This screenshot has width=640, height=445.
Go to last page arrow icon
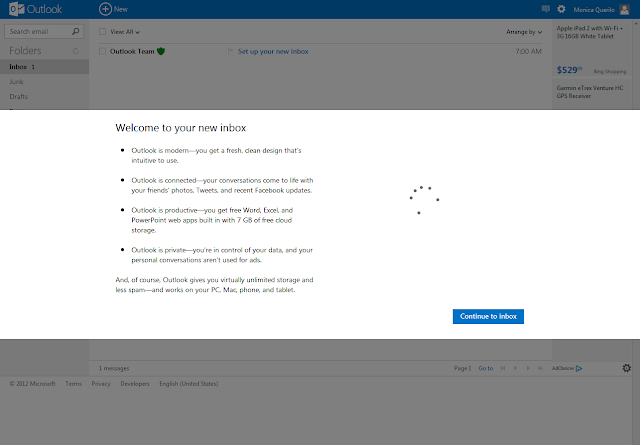point(540,368)
